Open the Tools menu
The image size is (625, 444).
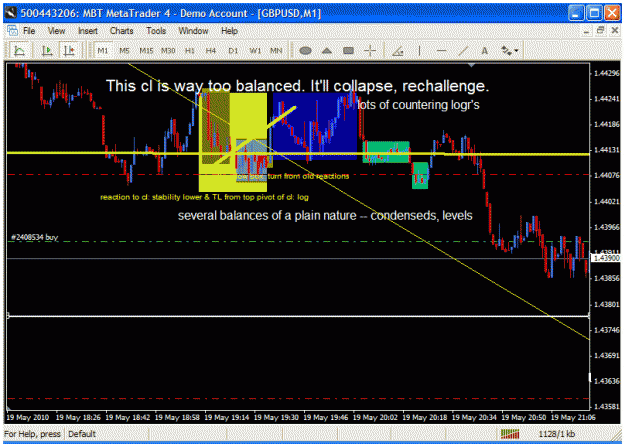pos(156,31)
